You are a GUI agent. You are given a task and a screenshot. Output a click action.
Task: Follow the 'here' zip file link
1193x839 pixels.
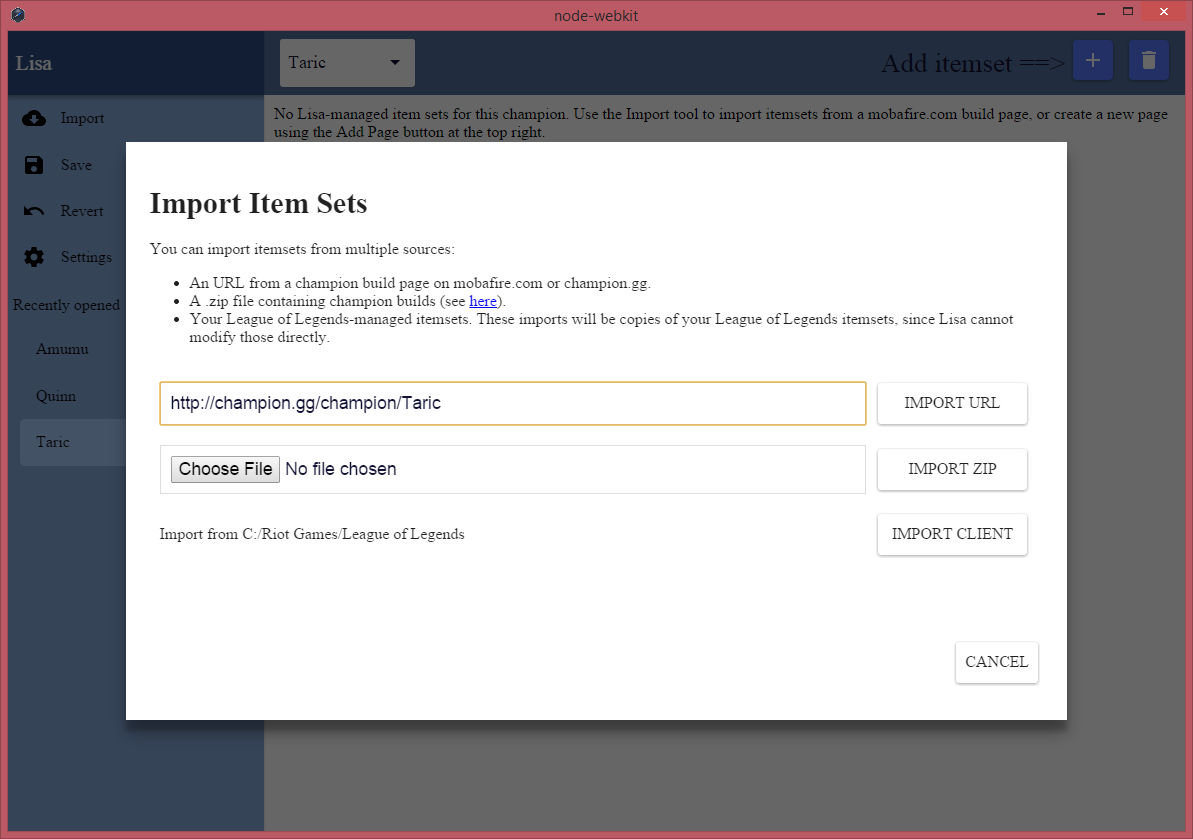(x=483, y=301)
